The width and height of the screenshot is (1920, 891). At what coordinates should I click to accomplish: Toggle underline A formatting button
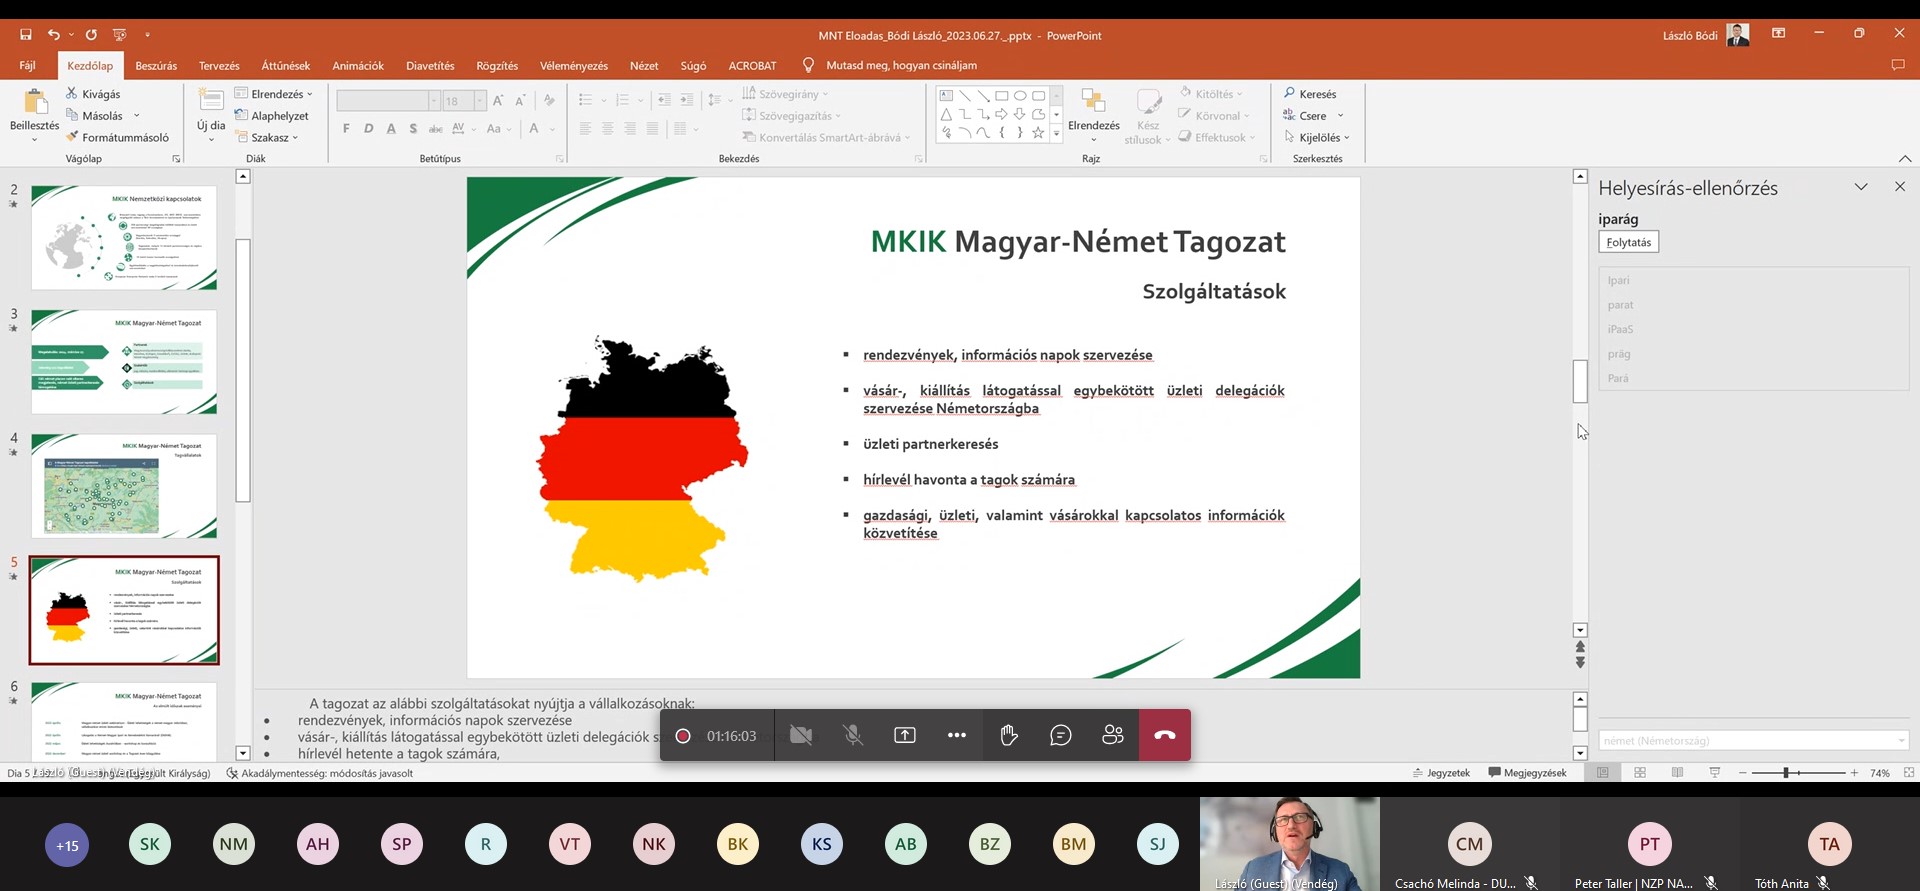391,128
